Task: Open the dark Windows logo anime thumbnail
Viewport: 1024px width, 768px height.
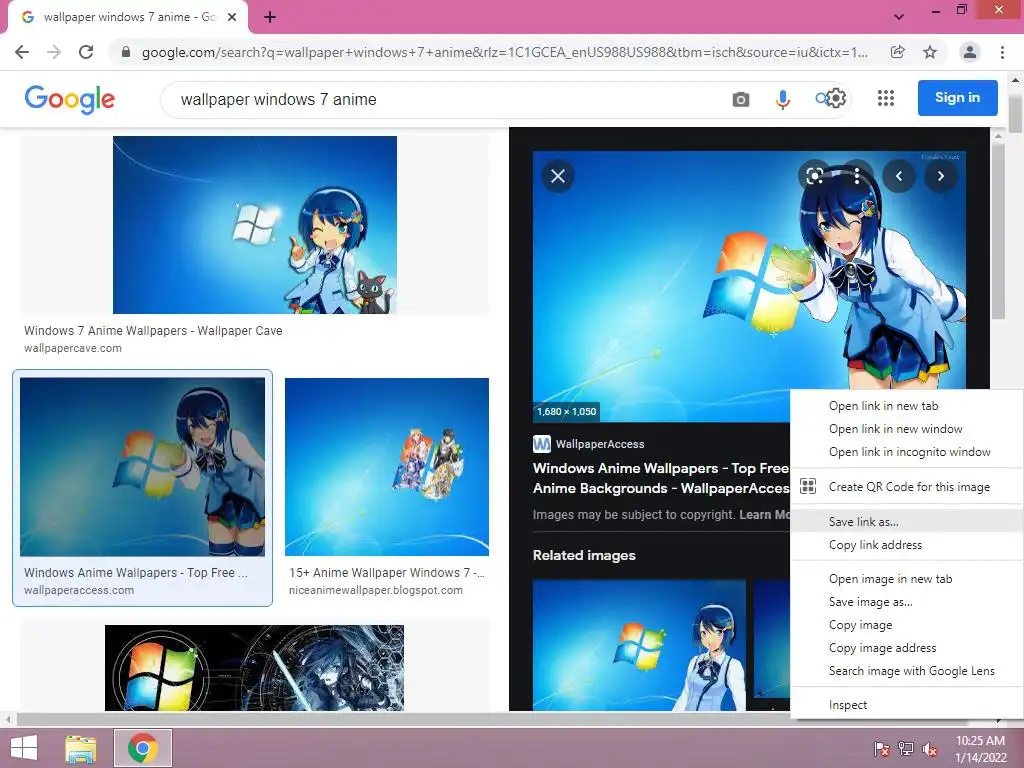Action: [x=254, y=667]
